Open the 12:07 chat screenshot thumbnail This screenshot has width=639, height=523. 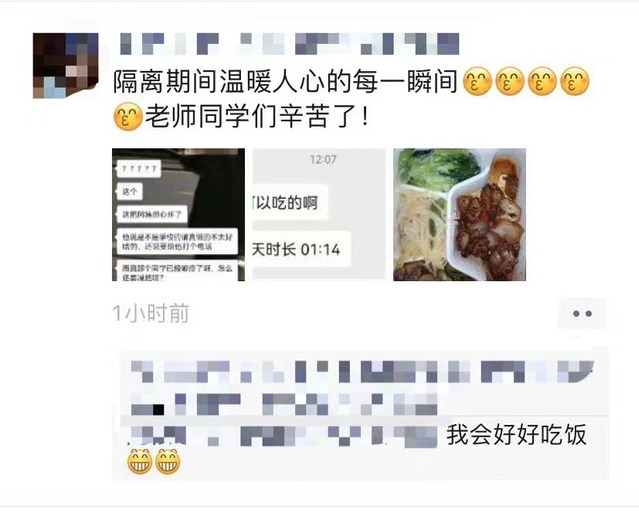[319, 214]
